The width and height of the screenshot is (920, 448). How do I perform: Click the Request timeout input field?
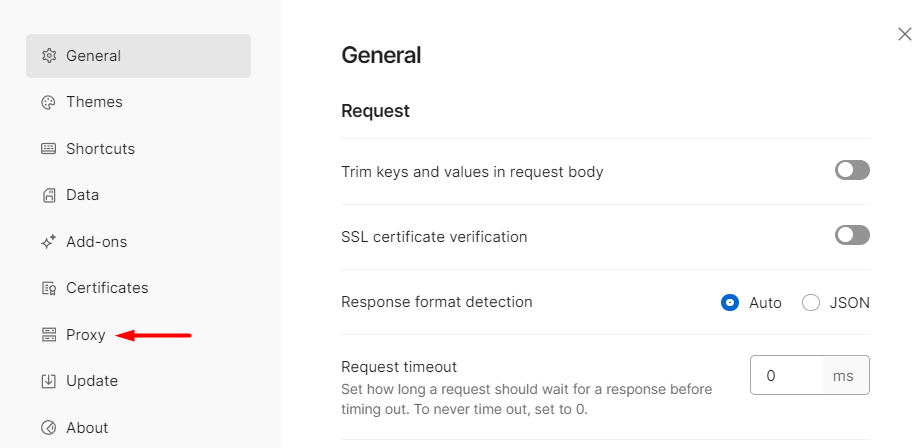[787, 375]
